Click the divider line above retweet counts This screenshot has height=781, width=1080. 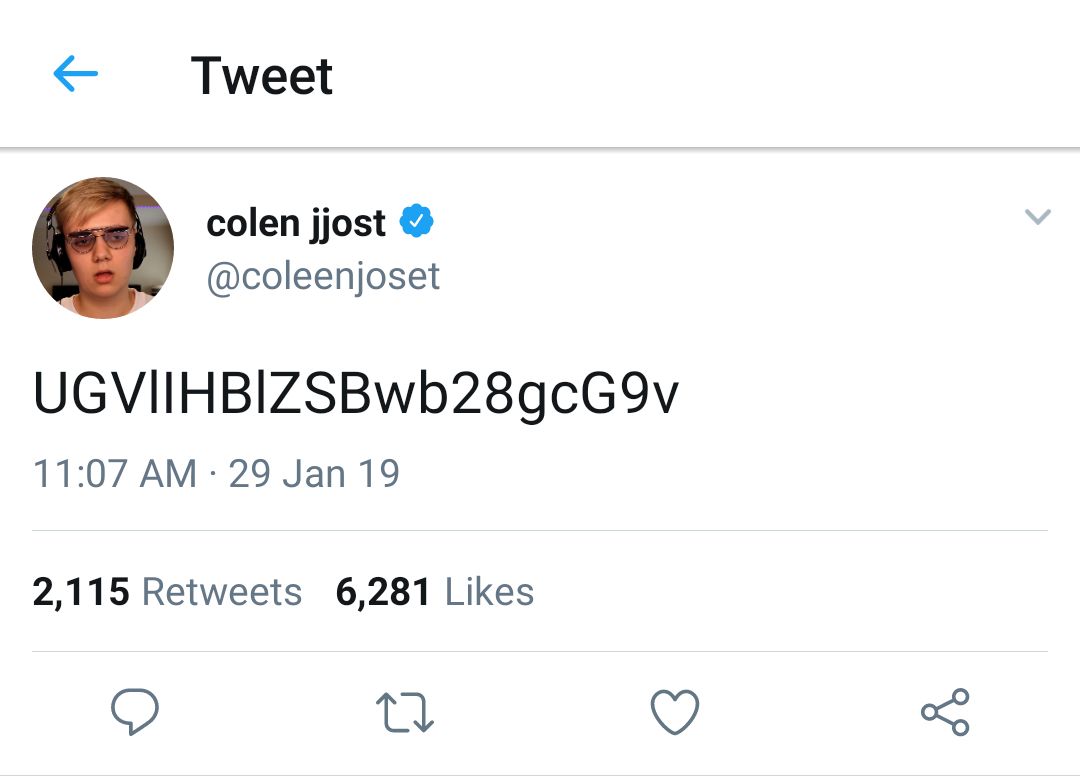(x=540, y=531)
